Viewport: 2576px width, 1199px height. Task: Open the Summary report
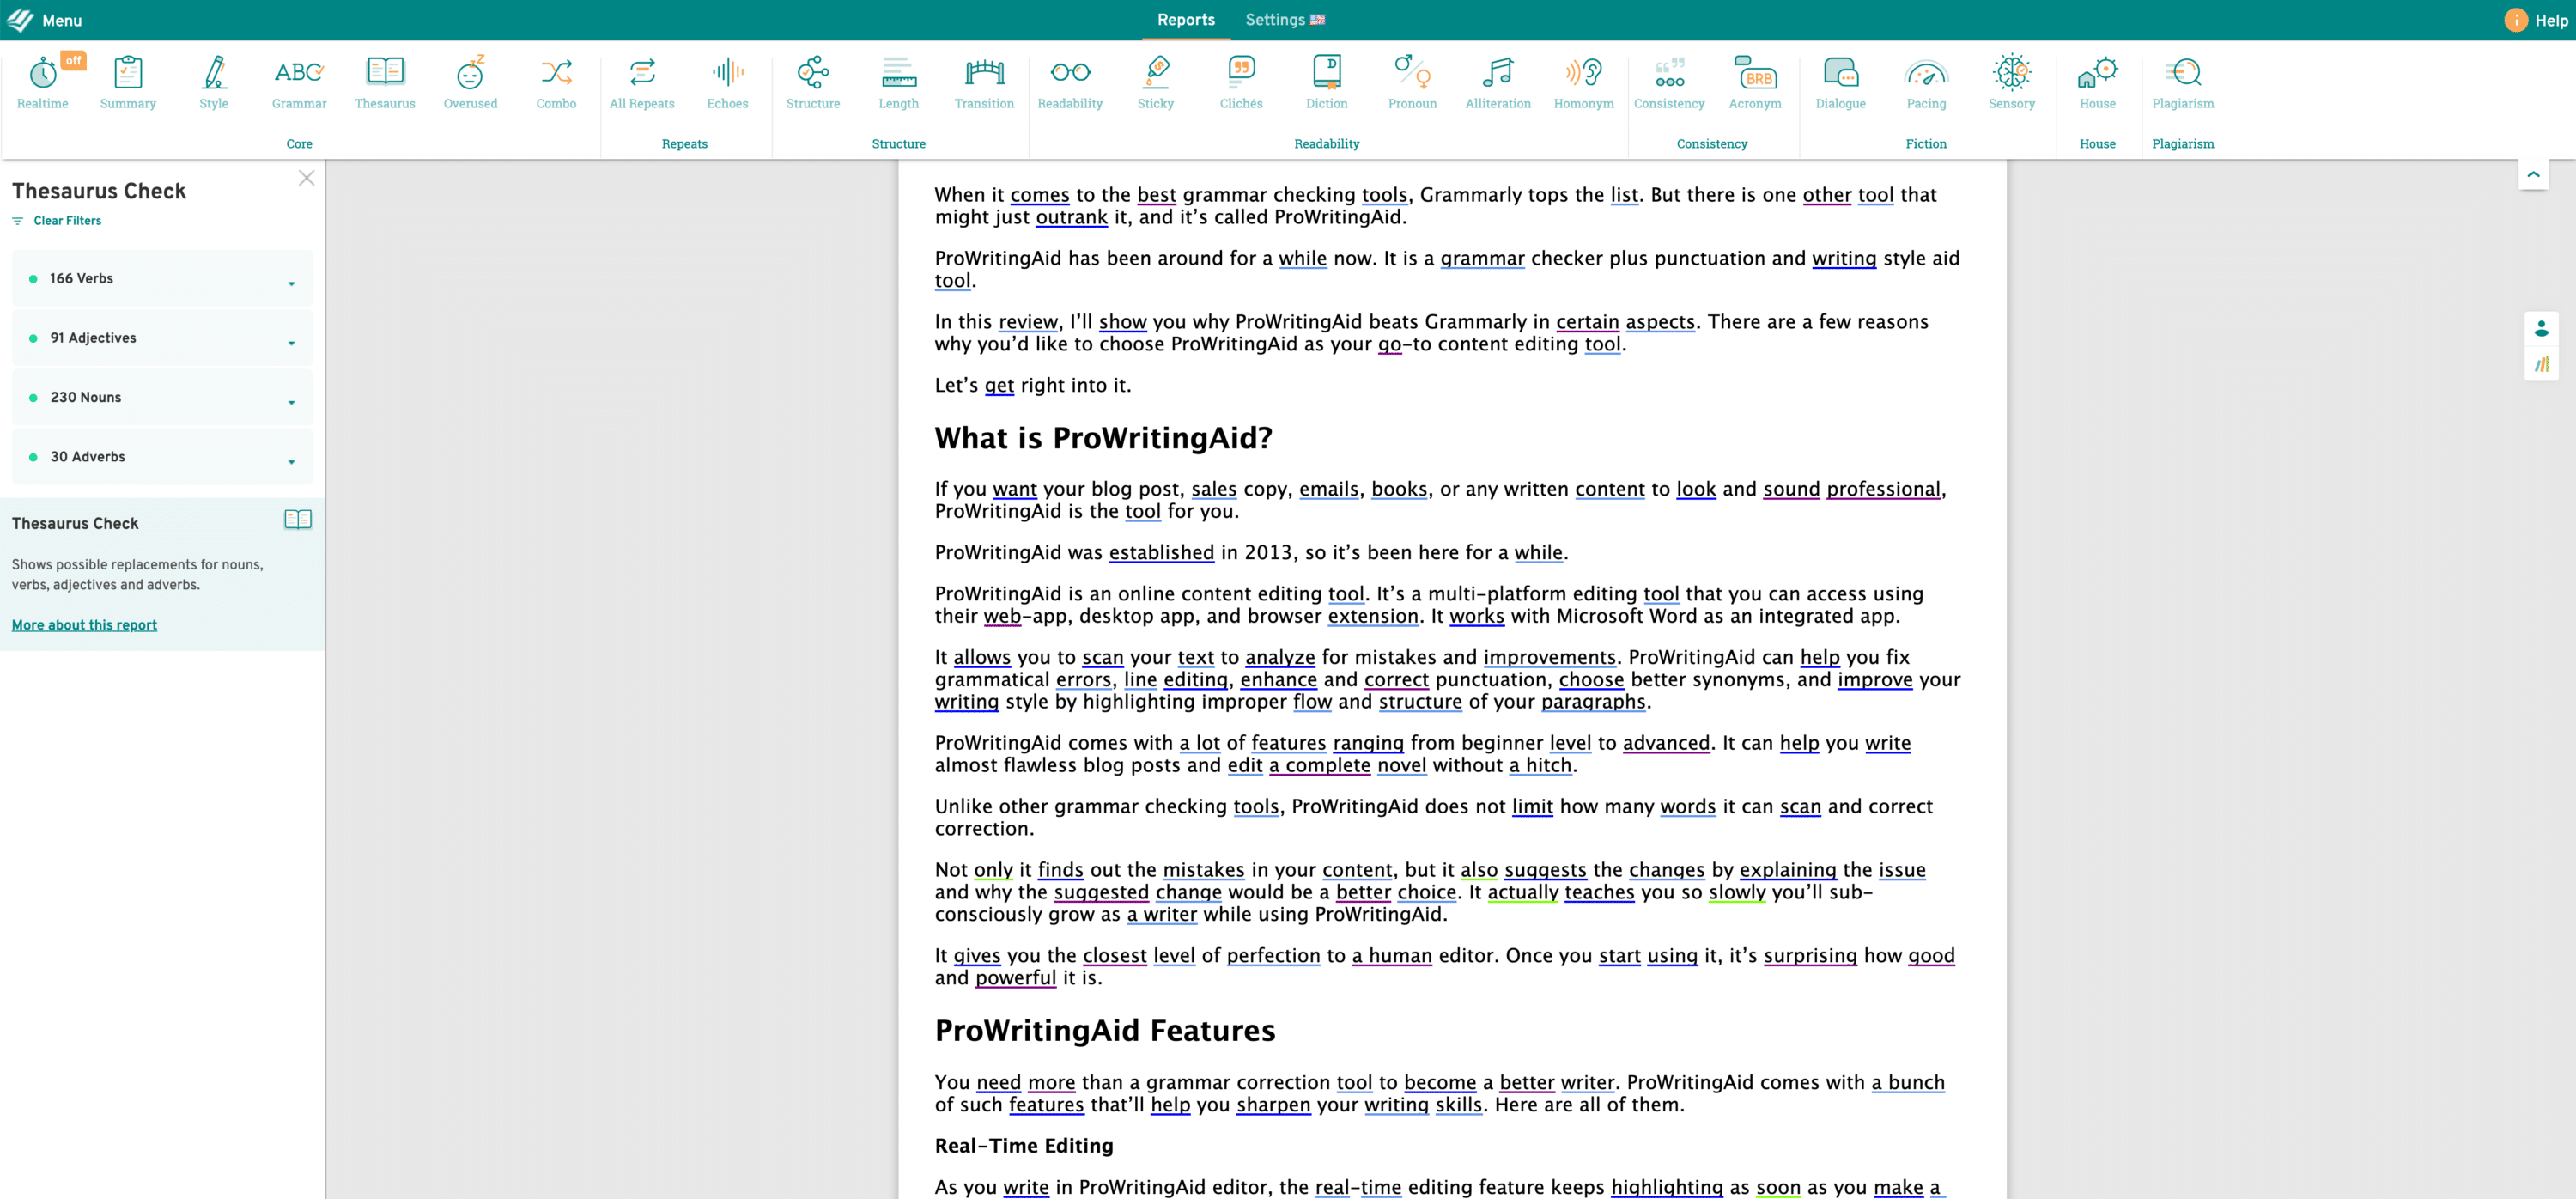pos(128,82)
